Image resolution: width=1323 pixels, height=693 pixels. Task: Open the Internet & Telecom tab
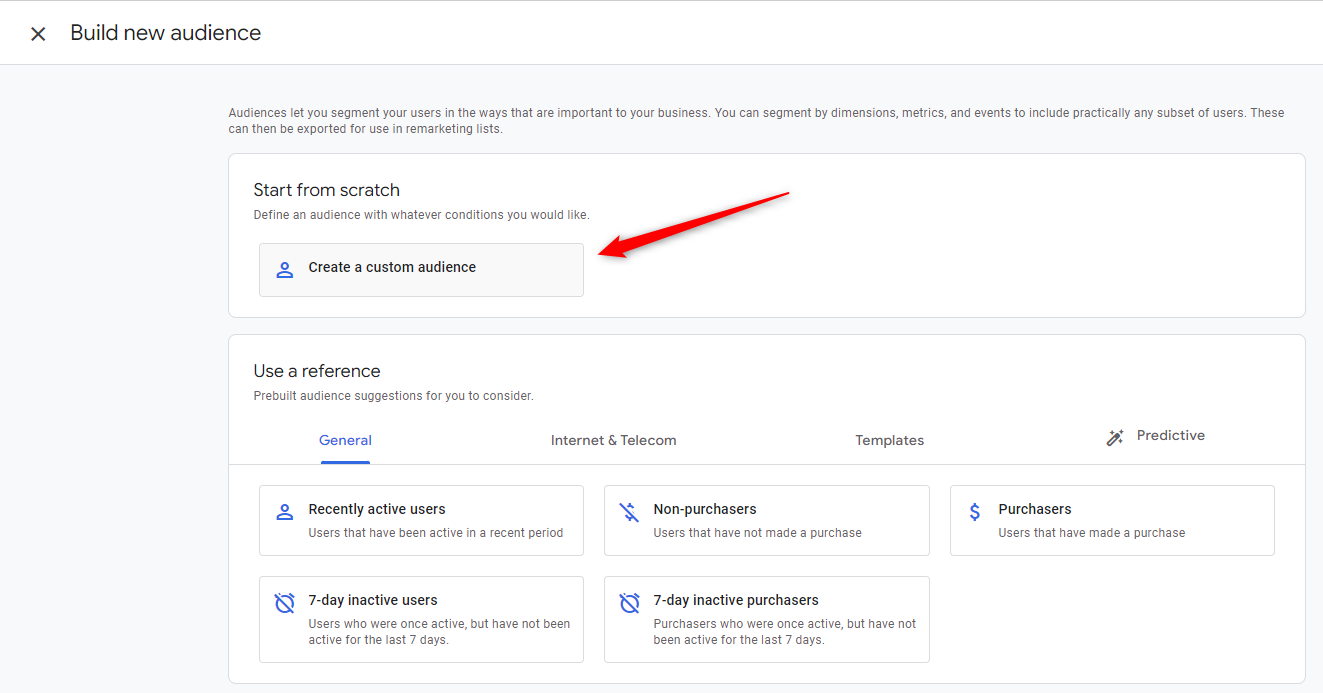[x=613, y=441]
